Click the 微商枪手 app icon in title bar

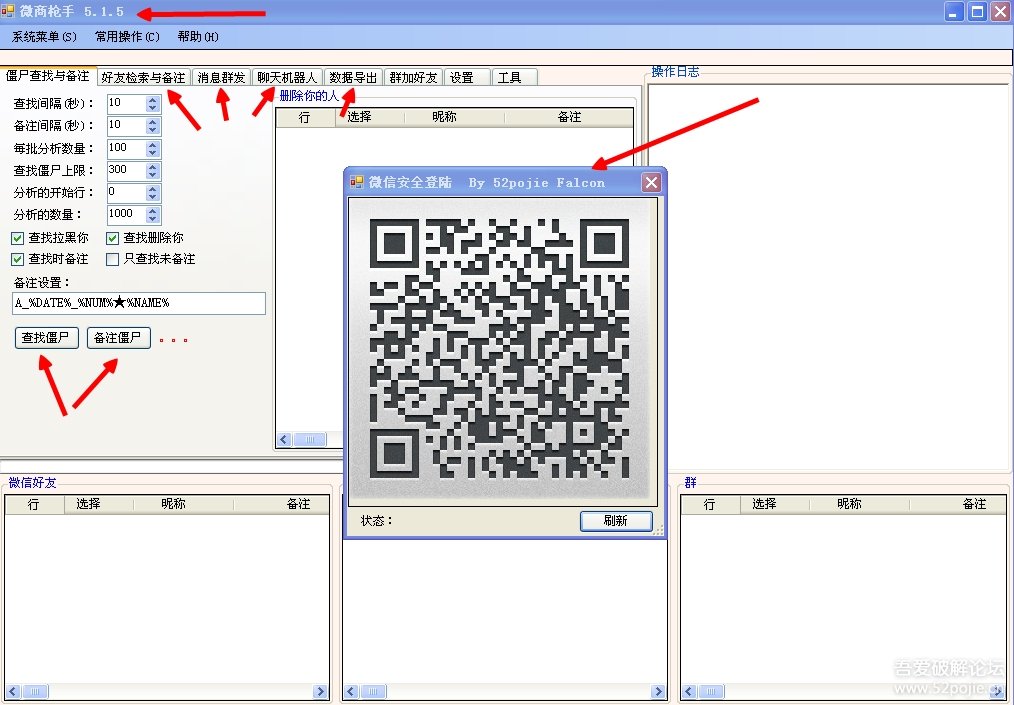coord(8,11)
